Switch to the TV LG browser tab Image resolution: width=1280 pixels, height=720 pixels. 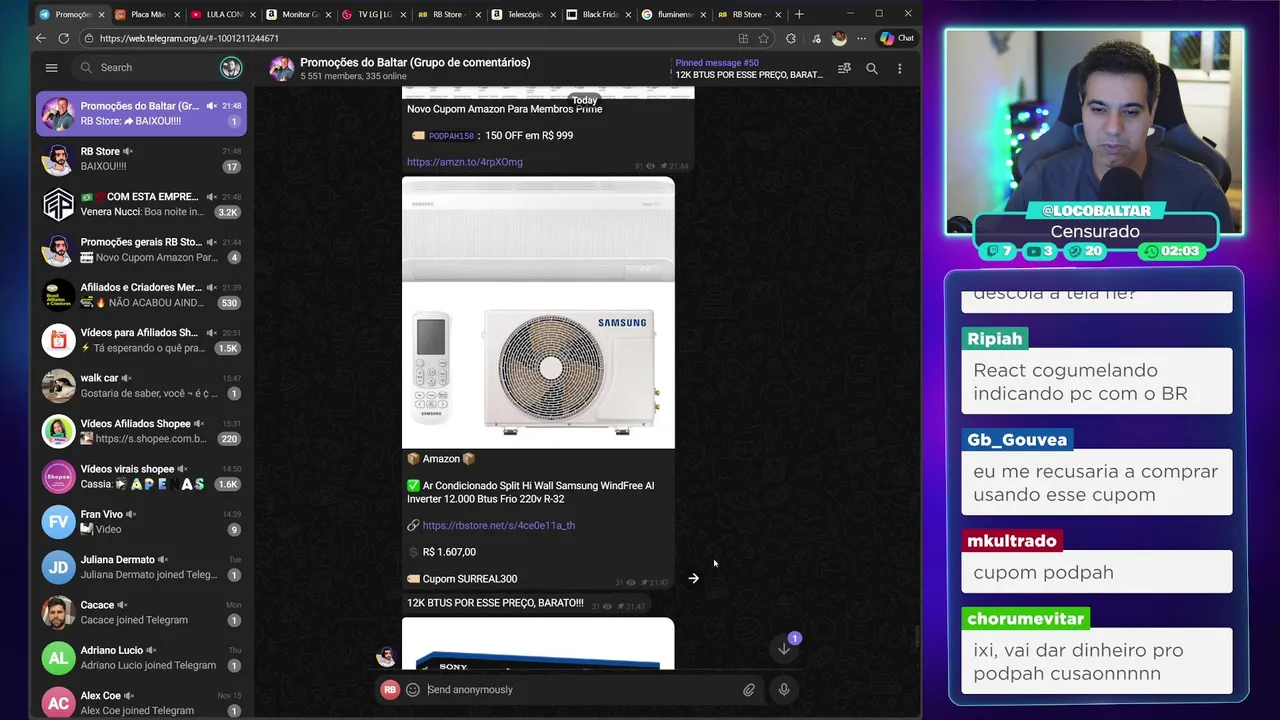coord(373,15)
